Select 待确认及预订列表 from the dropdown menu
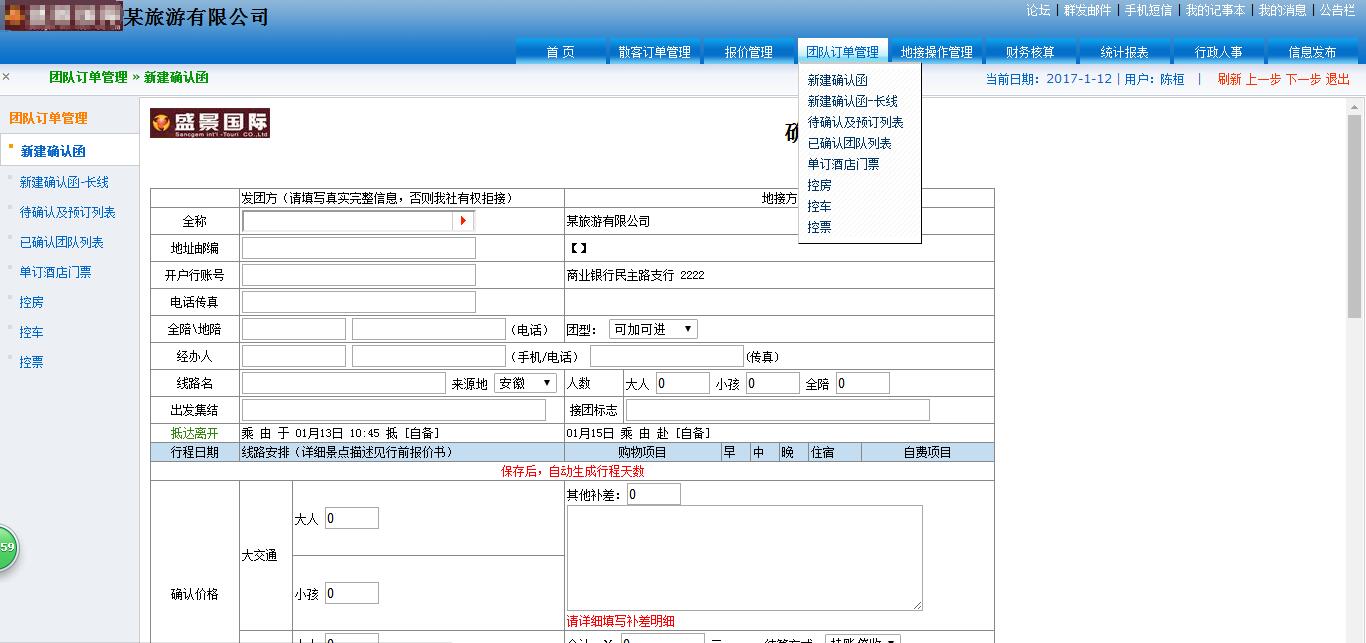 click(x=855, y=122)
